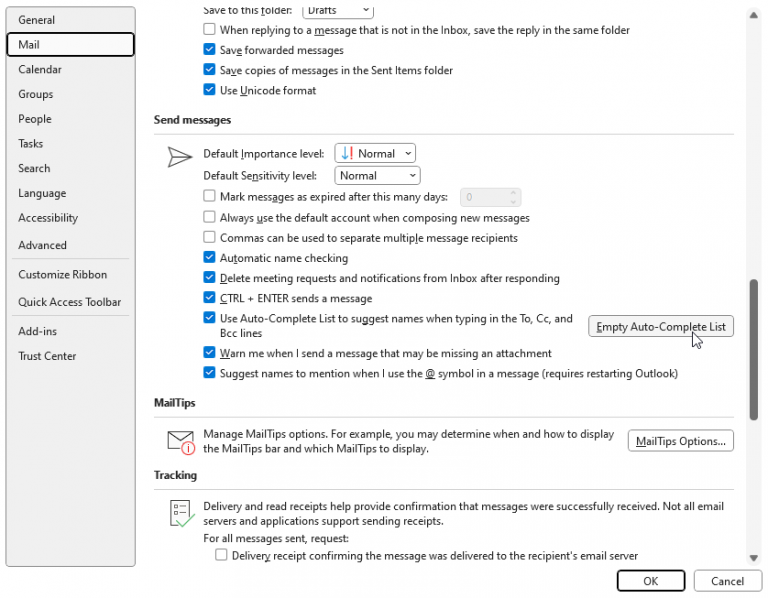The image size is (768, 598).
Task: Open Customize Ribbon settings
Action: [71, 274]
